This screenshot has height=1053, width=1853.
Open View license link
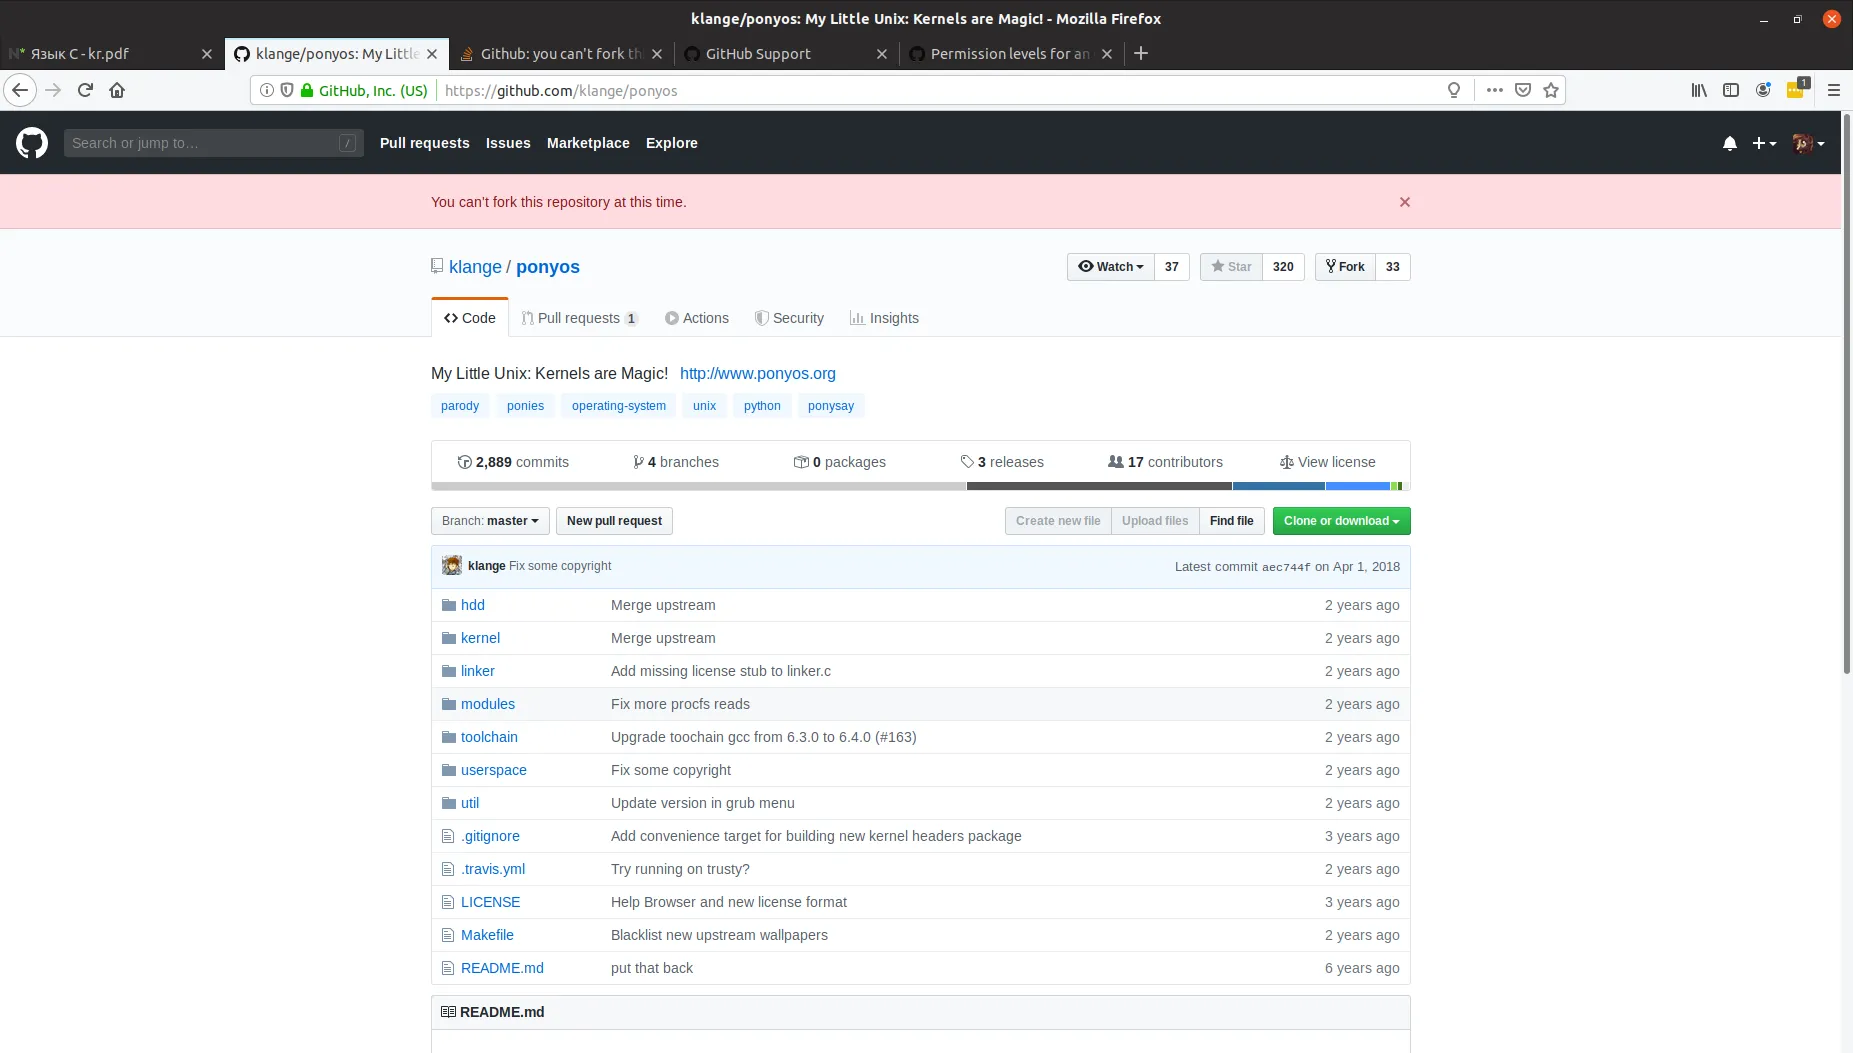(x=1327, y=462)
